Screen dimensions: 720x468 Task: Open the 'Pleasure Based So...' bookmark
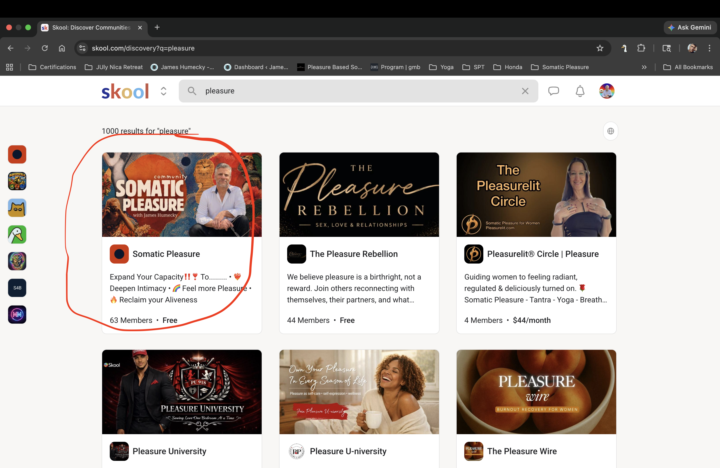[330, 67]
